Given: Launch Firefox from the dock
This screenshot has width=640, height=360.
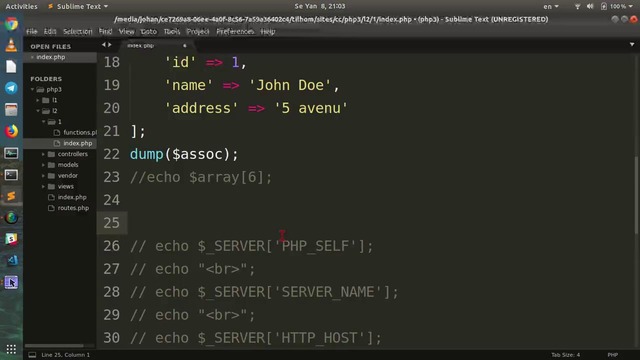Looking at the screenshot, I should 11,131.
